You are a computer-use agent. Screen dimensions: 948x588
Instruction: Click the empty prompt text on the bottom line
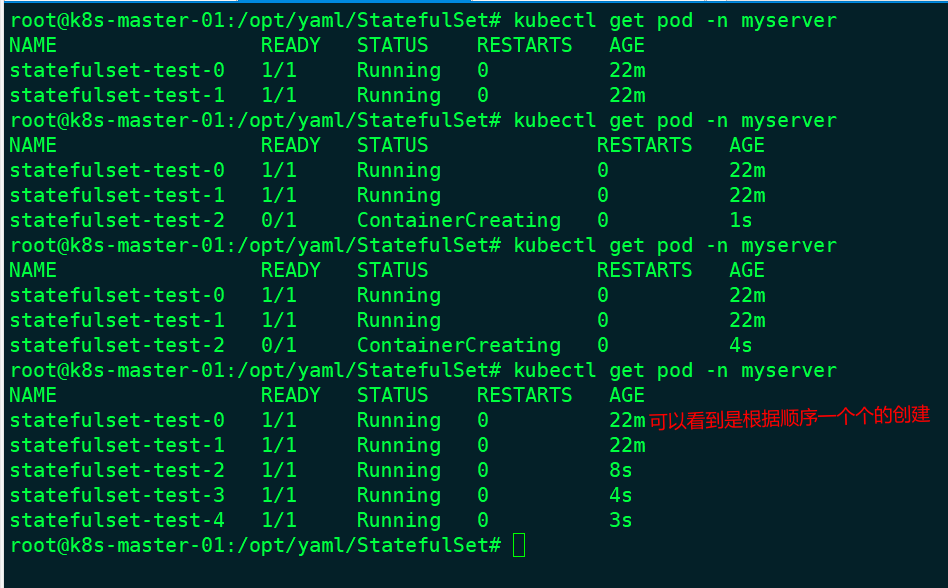pos(254,545)
